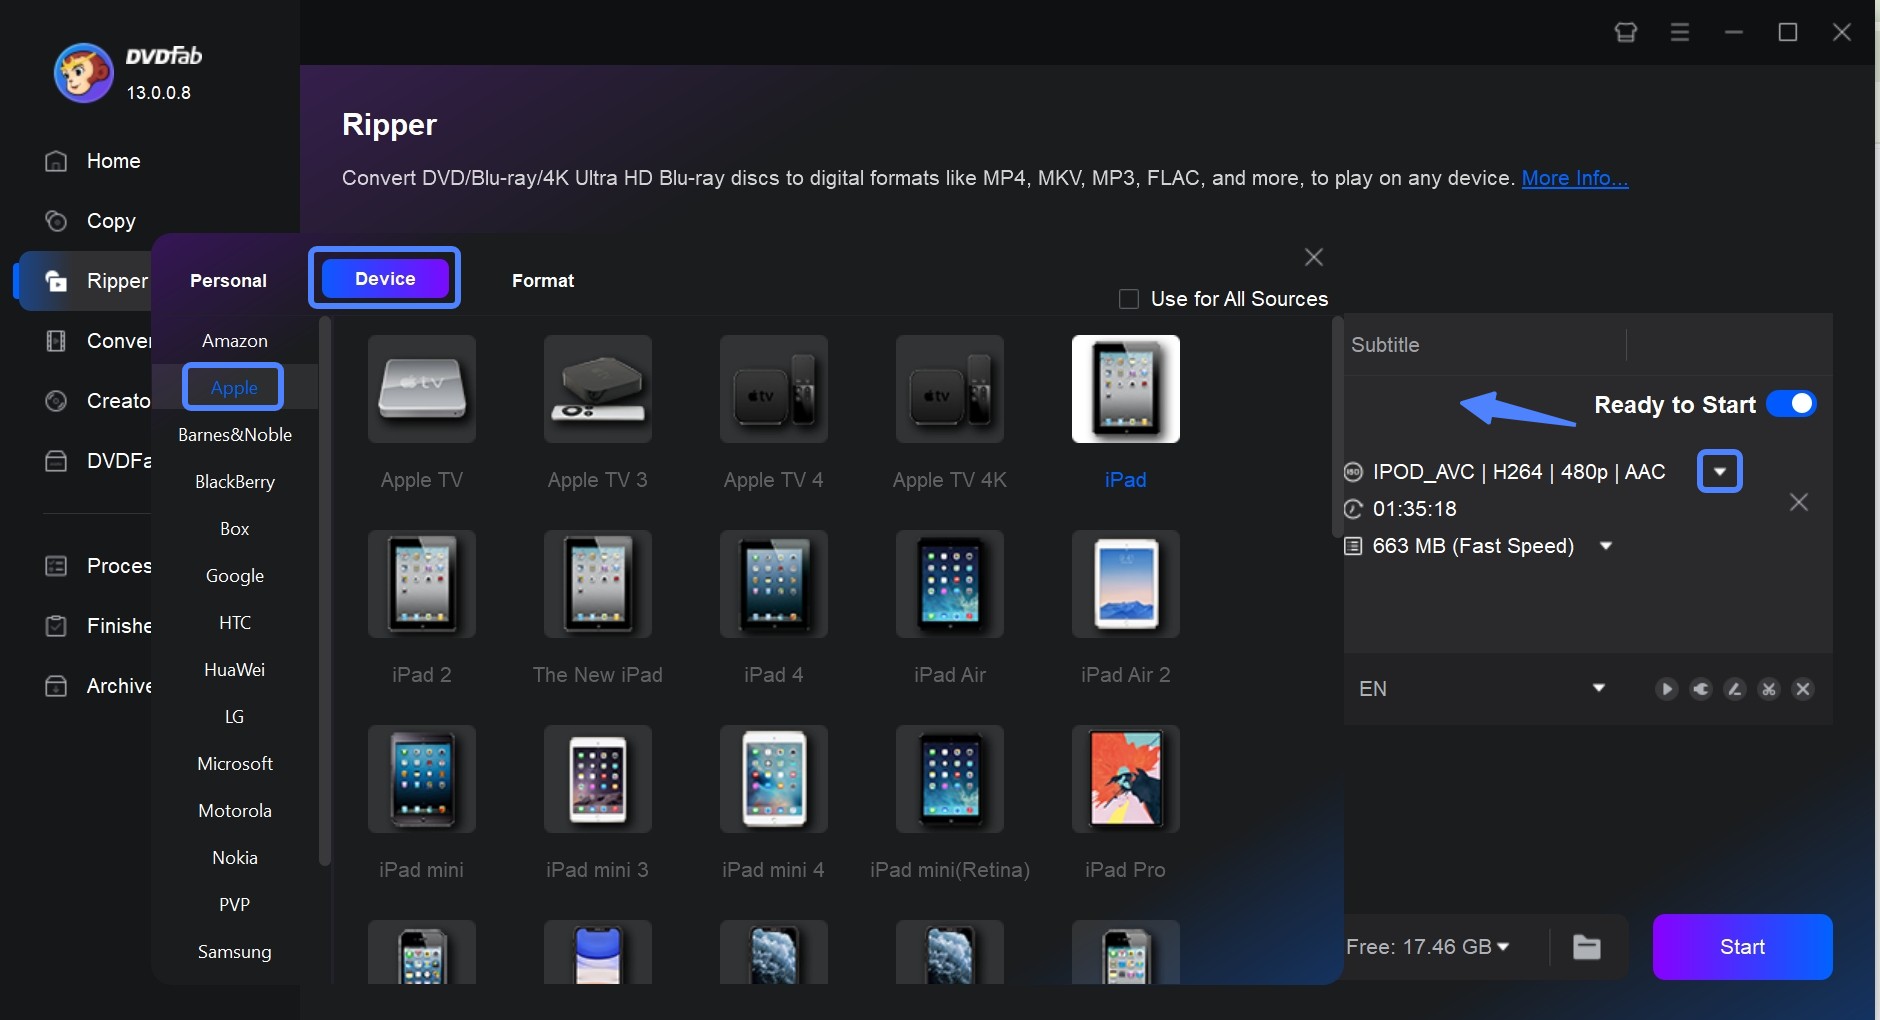Viewport: 1880px width, 1020px height.
Task: Preview the subtitle track with play icon
Action: (x=1665, y=689)
